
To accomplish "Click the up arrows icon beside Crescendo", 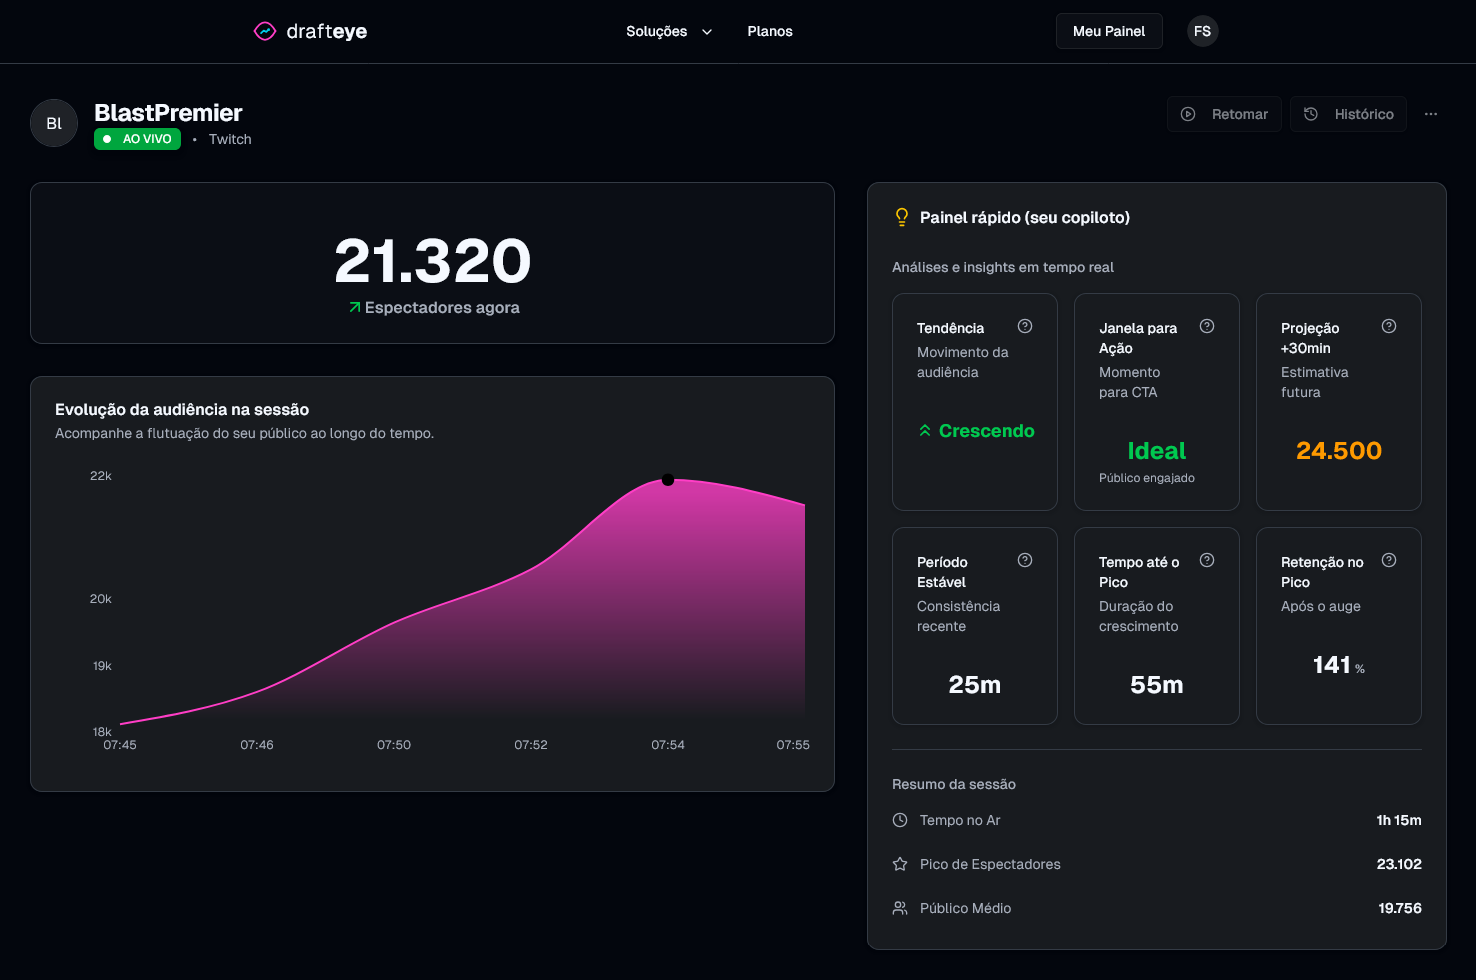I will point(925,431).
